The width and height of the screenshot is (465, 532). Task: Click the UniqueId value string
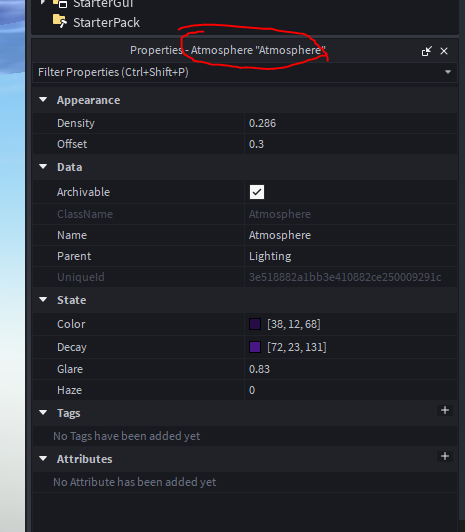(x=345, y=277)
